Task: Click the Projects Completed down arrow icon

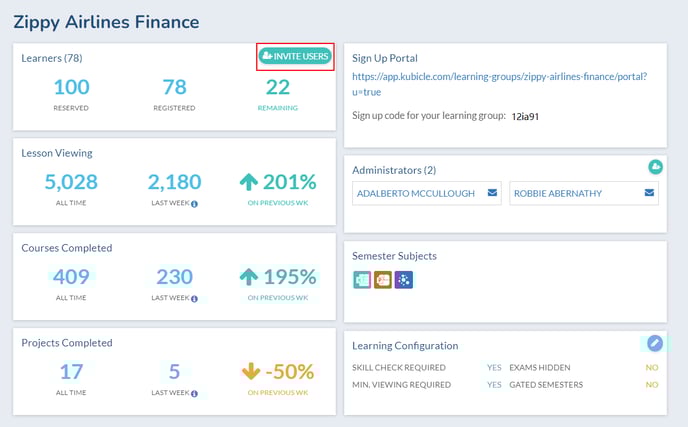Action: point(251,371)
